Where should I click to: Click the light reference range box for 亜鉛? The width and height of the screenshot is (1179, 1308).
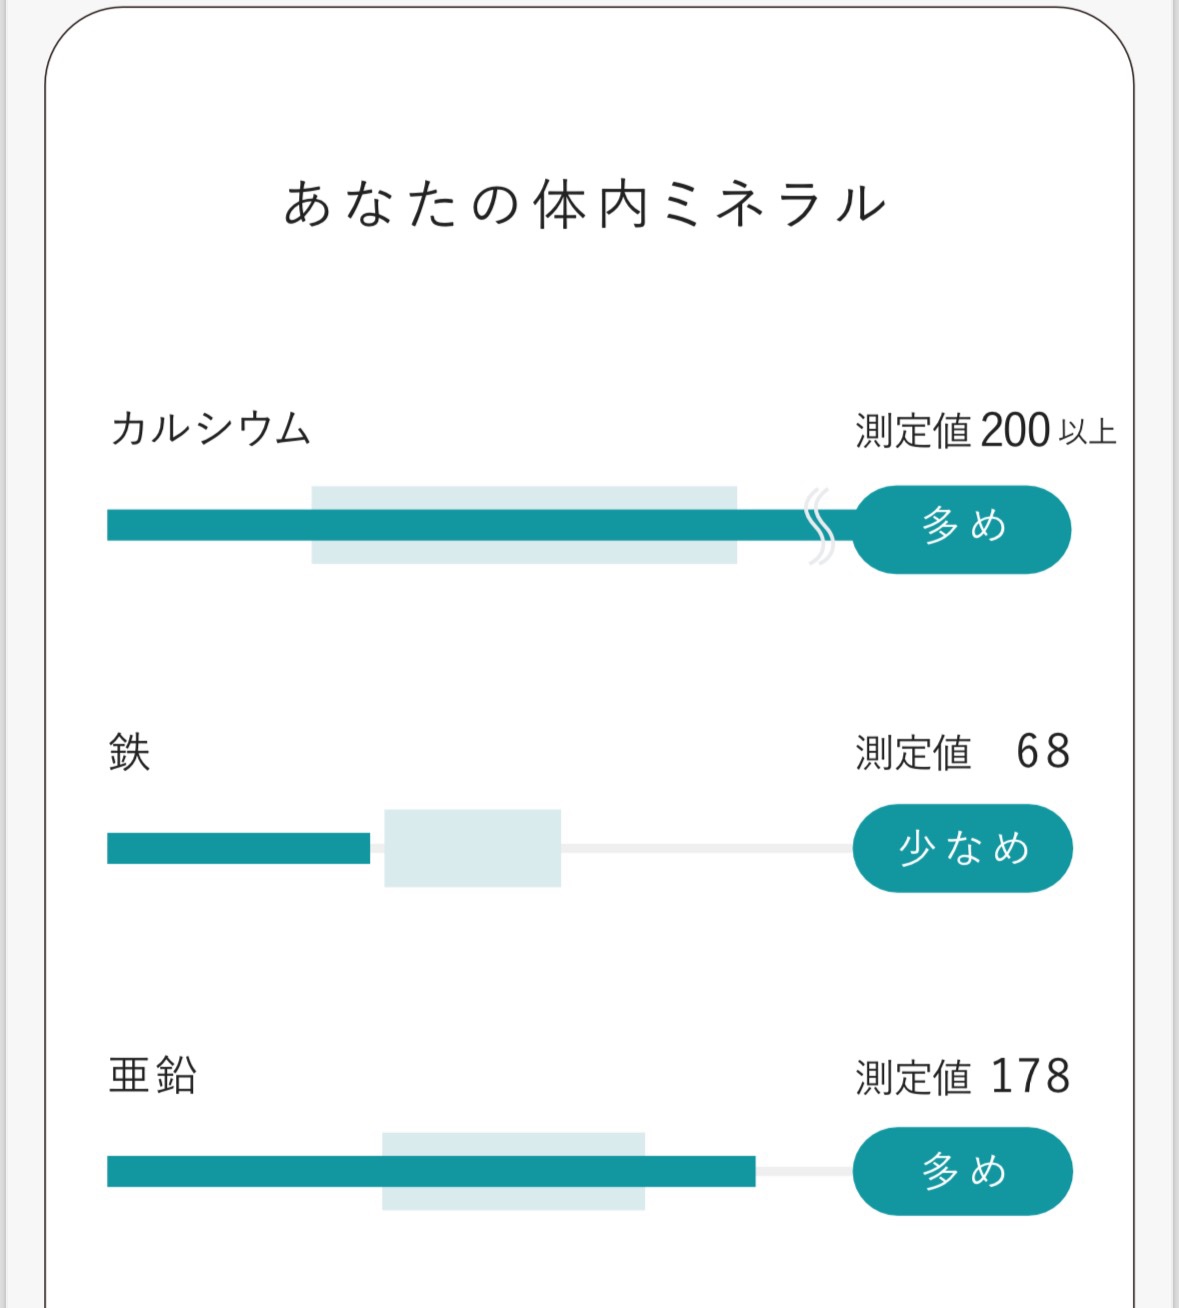pyautogui.click(x=513, y=1198)
